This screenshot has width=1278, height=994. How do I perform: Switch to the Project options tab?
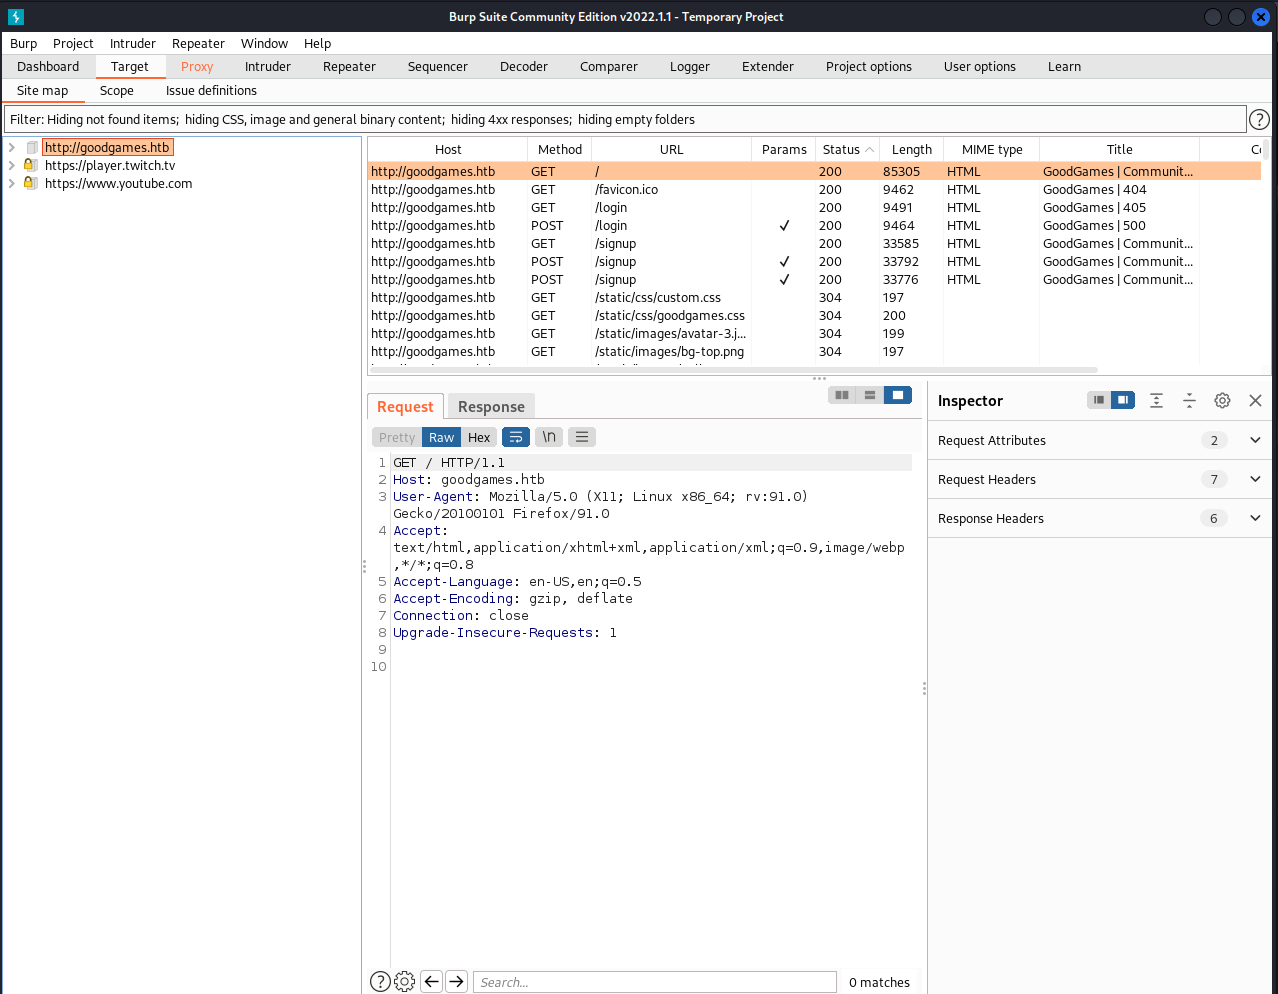[x=869, y=66]
